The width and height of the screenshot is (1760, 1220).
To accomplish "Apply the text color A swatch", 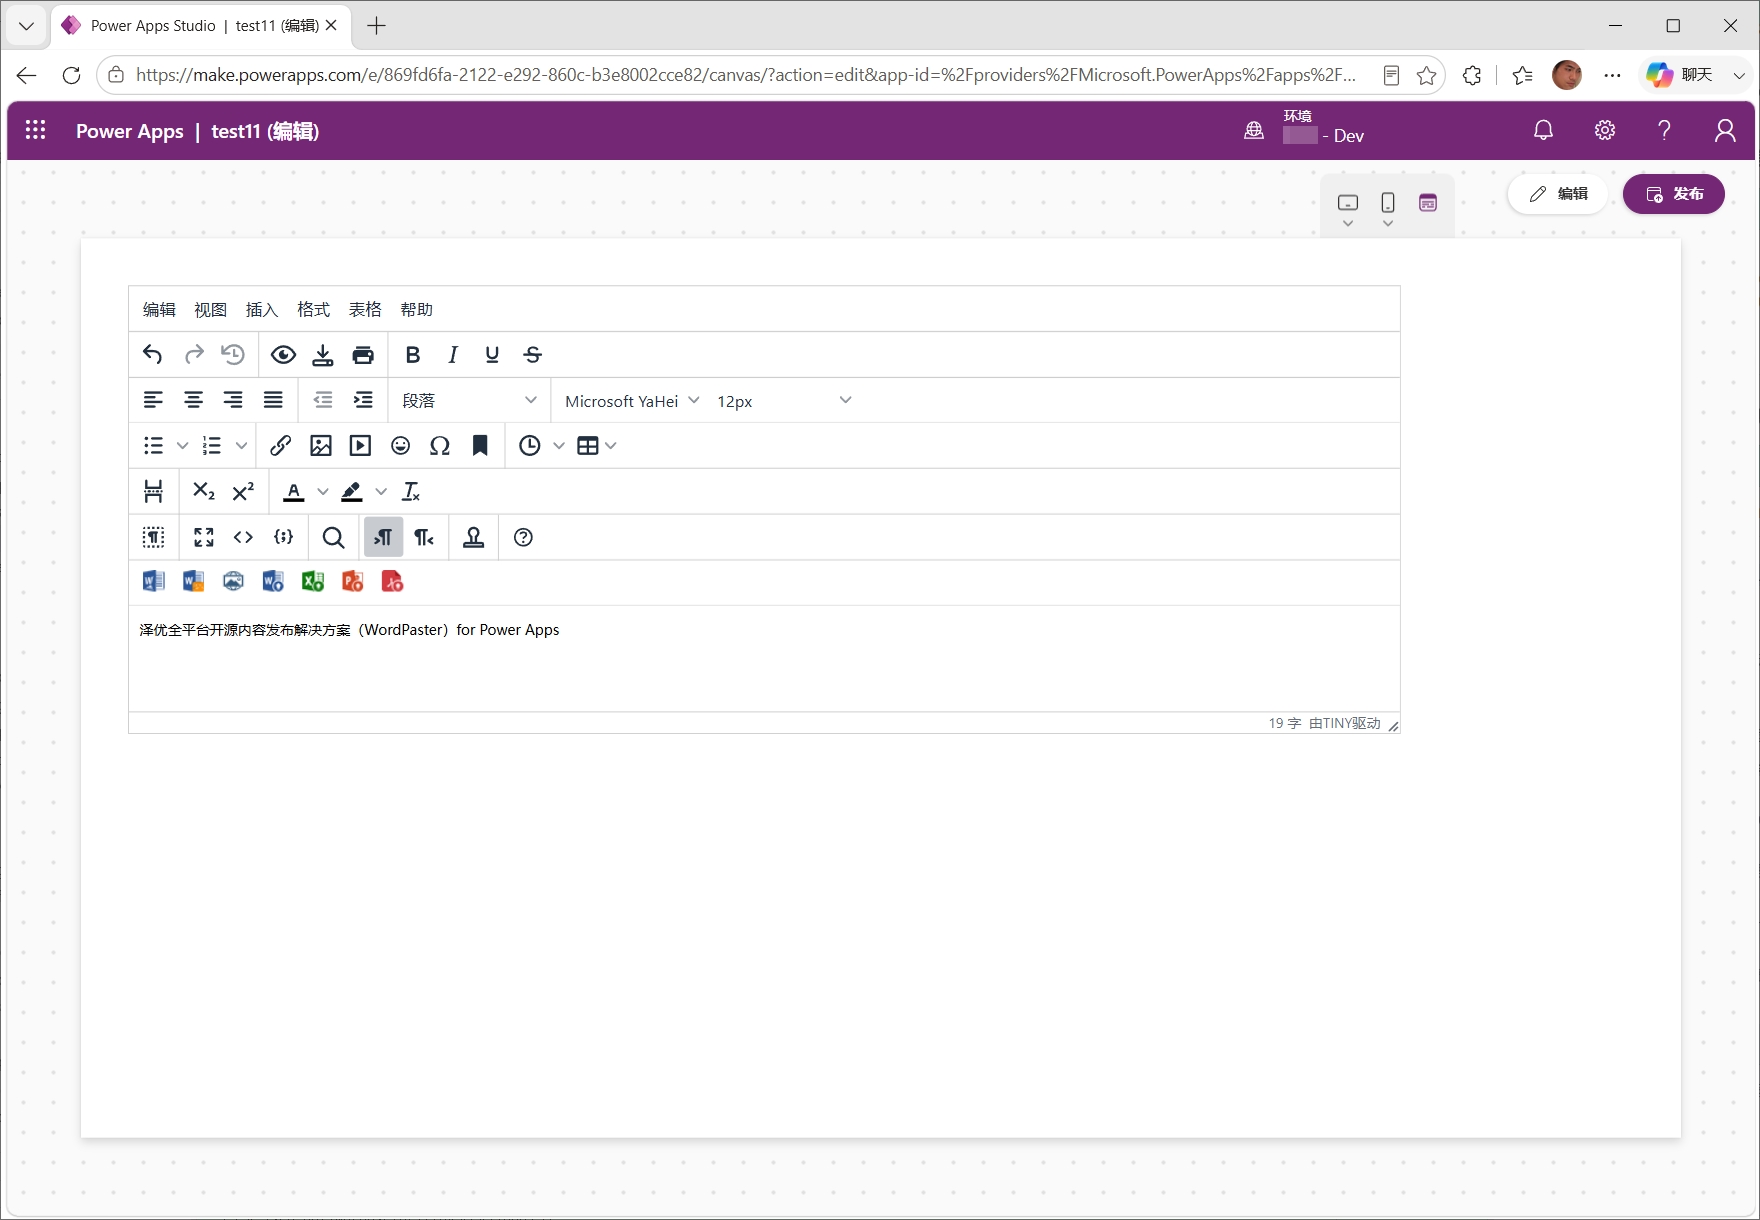I will click(294, 492).
